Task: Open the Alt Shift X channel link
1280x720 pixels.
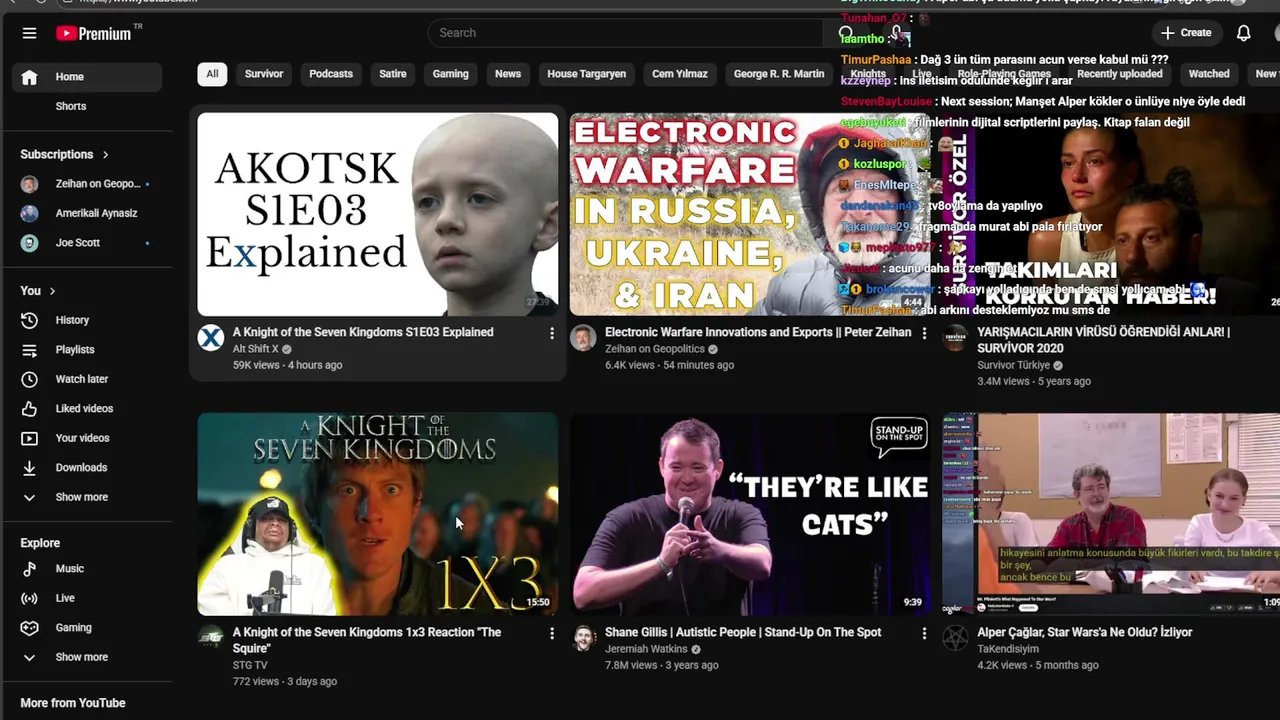Action: coord(256,349)
